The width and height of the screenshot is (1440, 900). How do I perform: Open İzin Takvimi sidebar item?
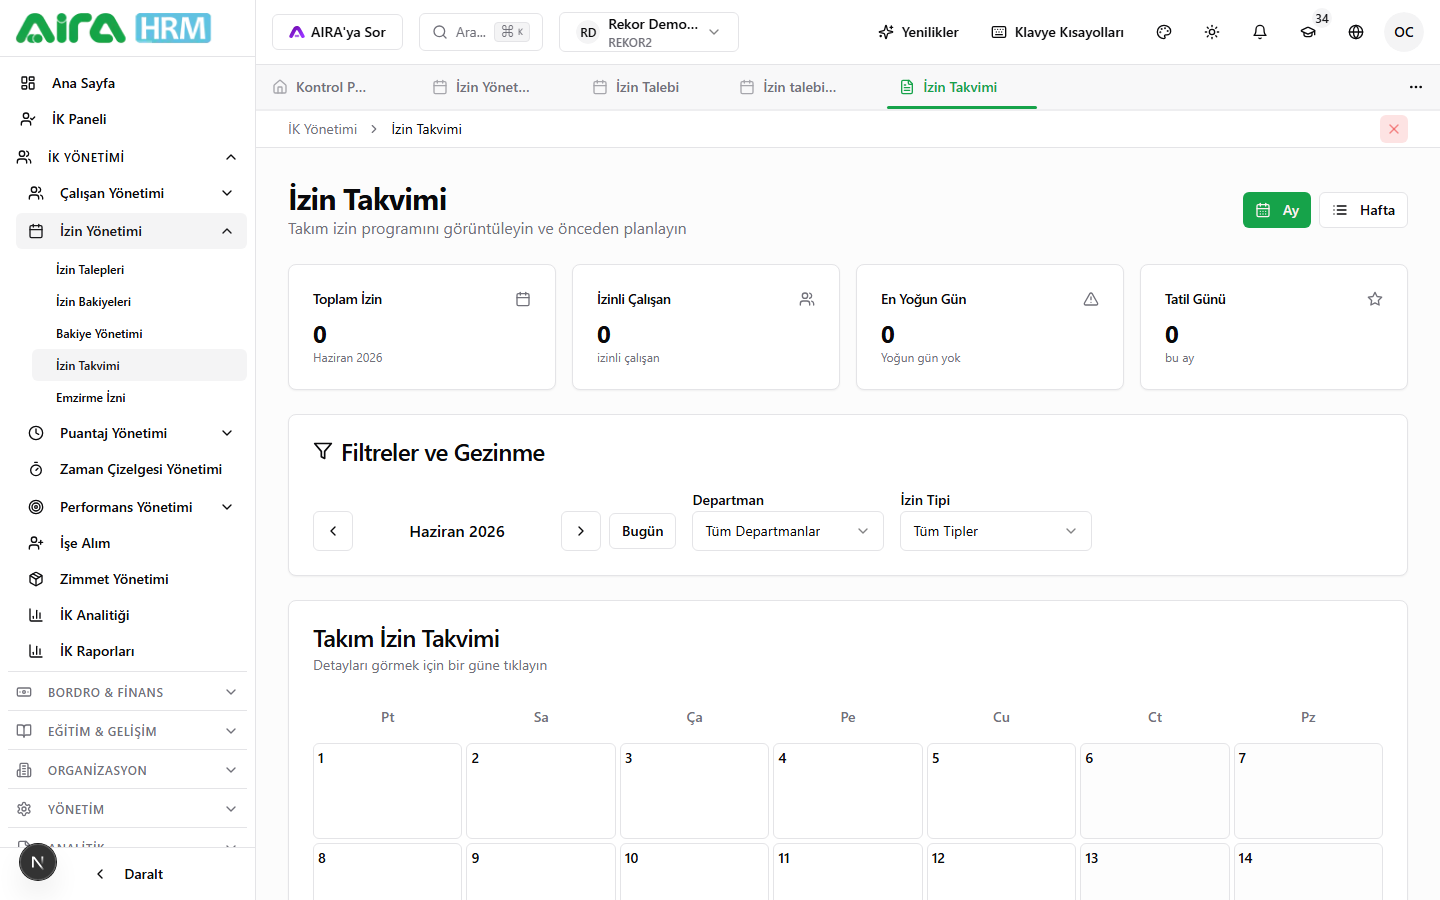tap(139, 365)
